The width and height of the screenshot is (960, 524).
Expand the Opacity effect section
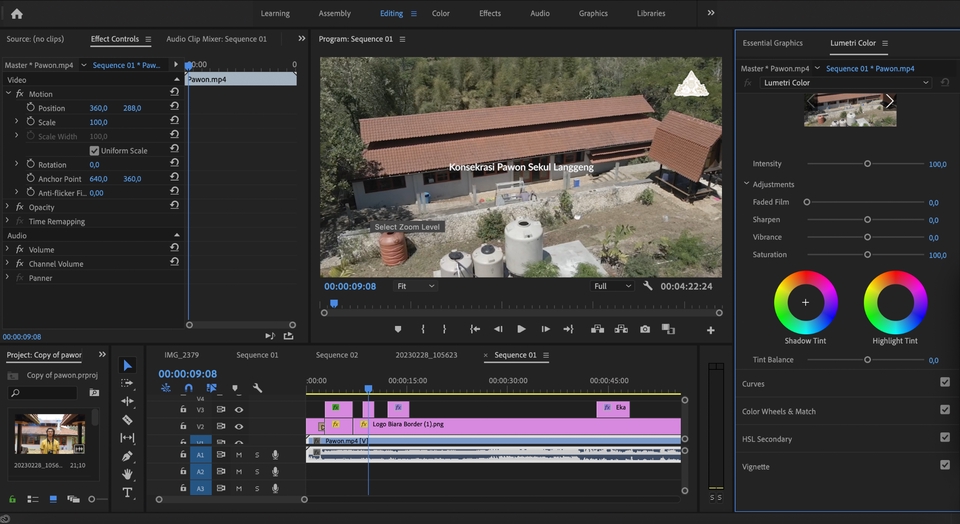pos(7,206)
